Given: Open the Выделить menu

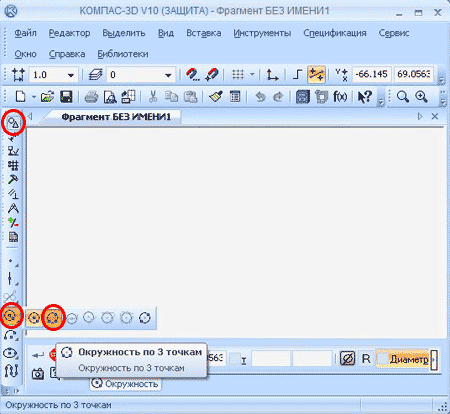Looking at the screenshot, I should click(x=123, y=33).
